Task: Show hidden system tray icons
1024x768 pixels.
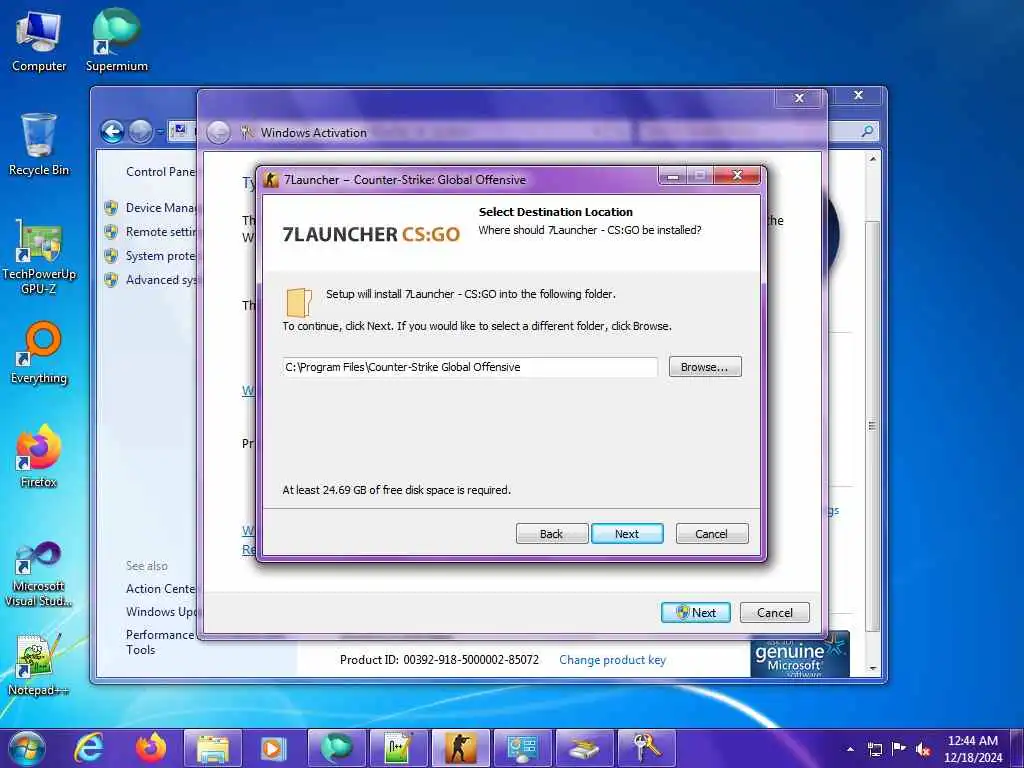Action: pos(850,749)
